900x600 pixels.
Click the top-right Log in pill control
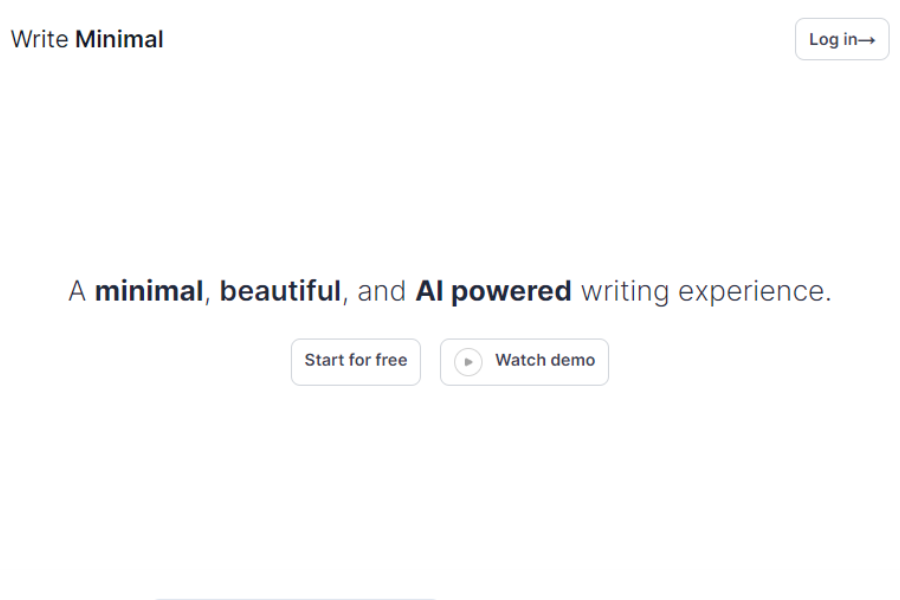click(x=841, y=40)
